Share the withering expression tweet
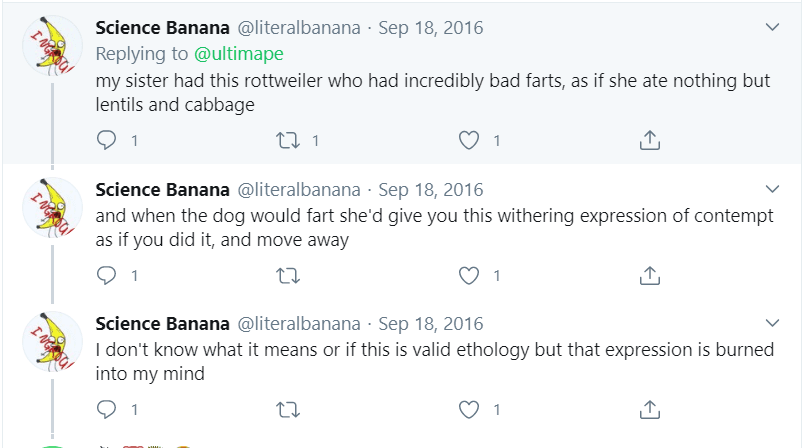Viewport: 805px width, 448px height. [x=650, y=275]
